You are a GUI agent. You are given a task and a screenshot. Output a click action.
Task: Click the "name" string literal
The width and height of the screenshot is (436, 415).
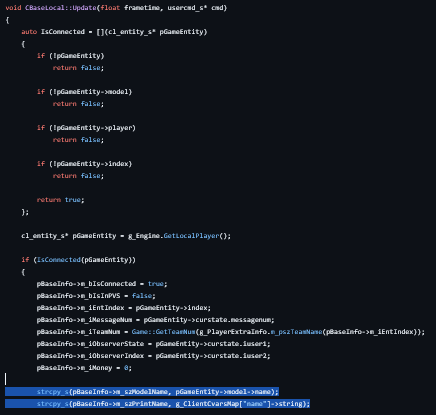[x=255, y=404]
